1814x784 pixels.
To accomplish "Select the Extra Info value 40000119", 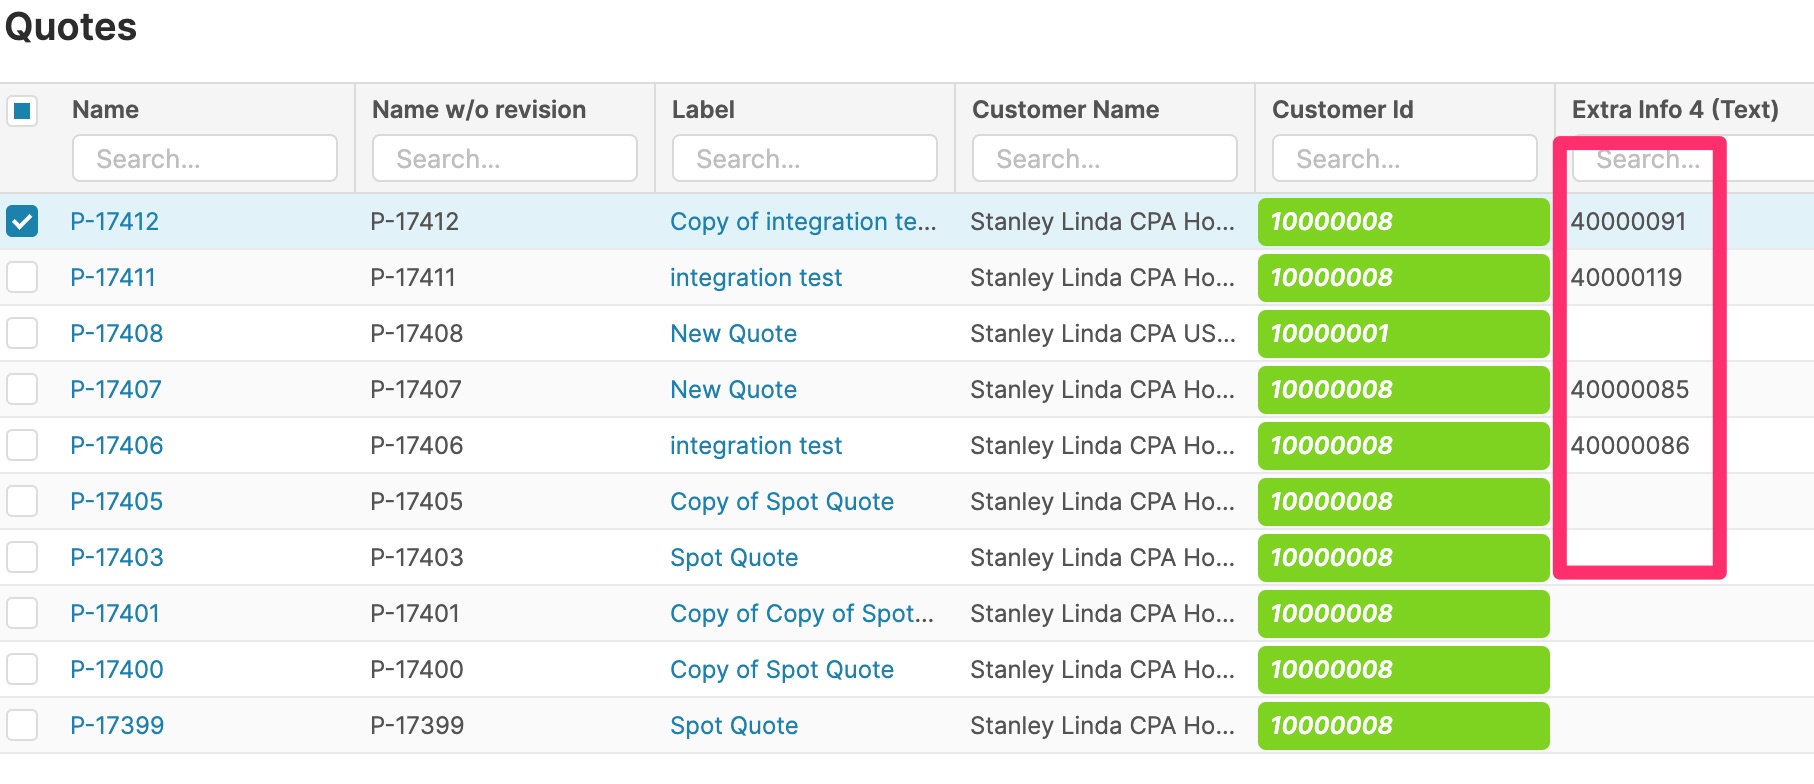I will pyautogui.click(x=1626, y=277).
